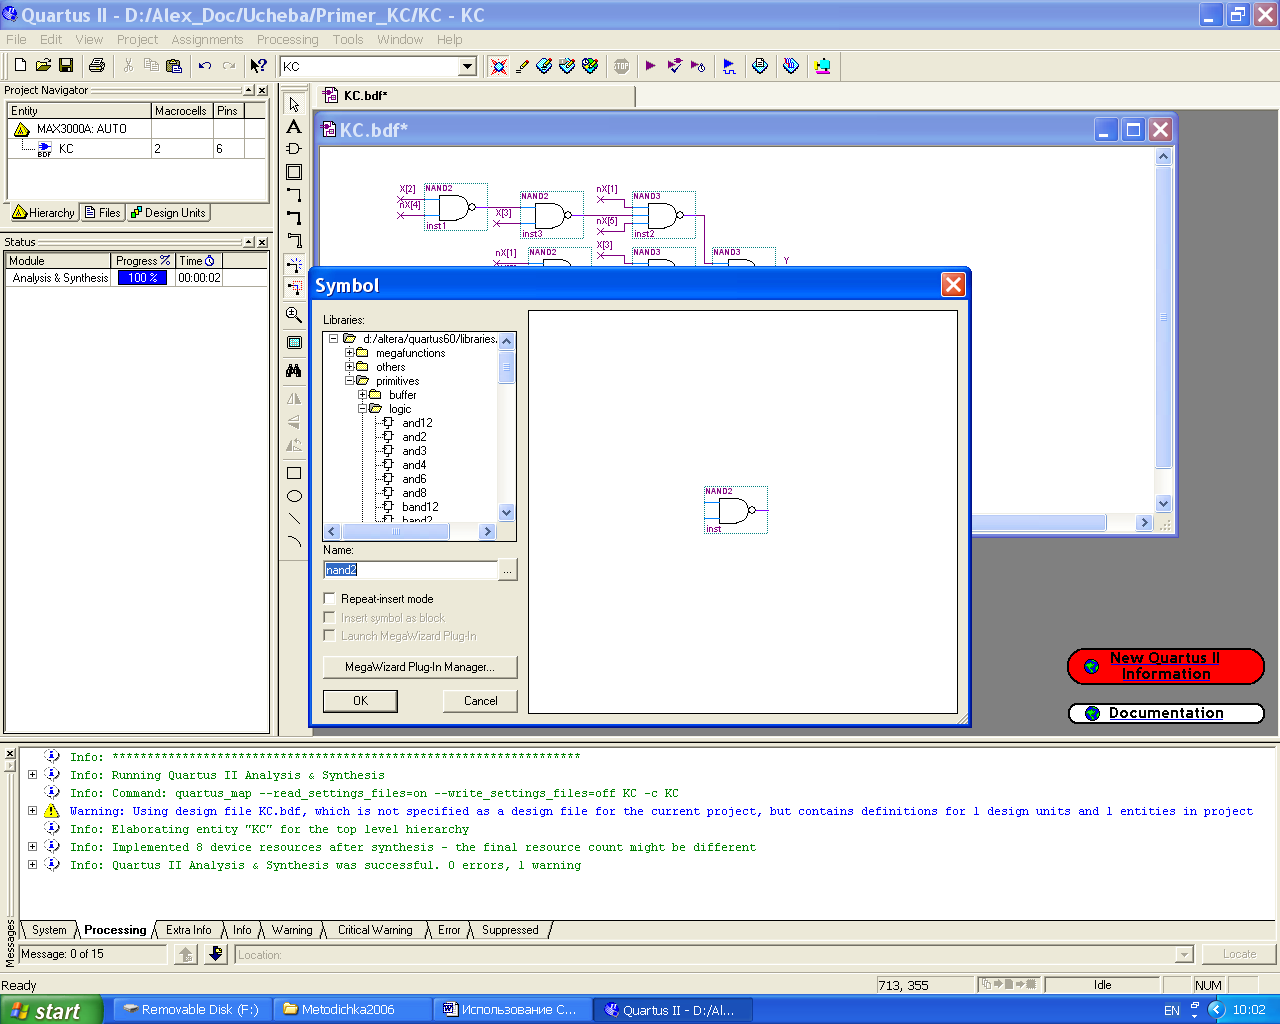Select the Arc drawing tool
Screen dimensions: 1280x1024
point(294,542)
